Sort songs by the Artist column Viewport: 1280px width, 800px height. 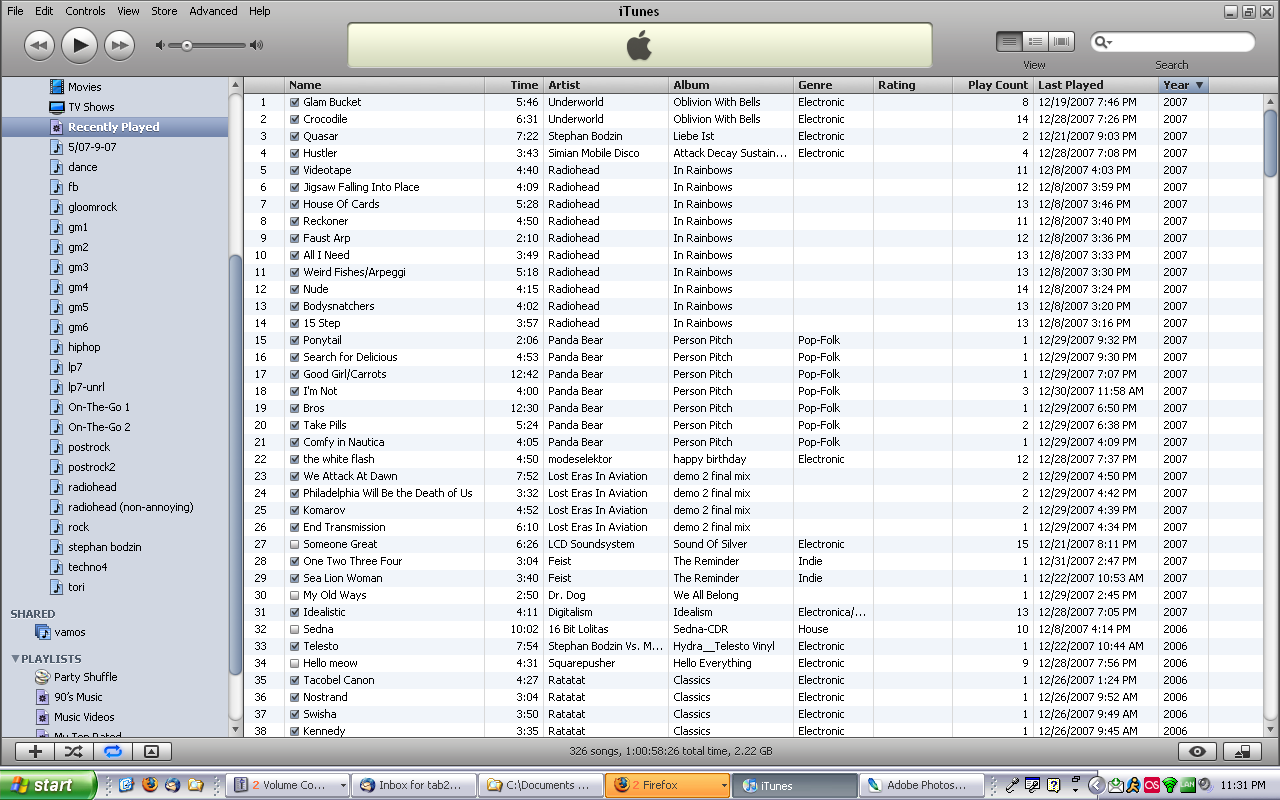tap(606, 85)
